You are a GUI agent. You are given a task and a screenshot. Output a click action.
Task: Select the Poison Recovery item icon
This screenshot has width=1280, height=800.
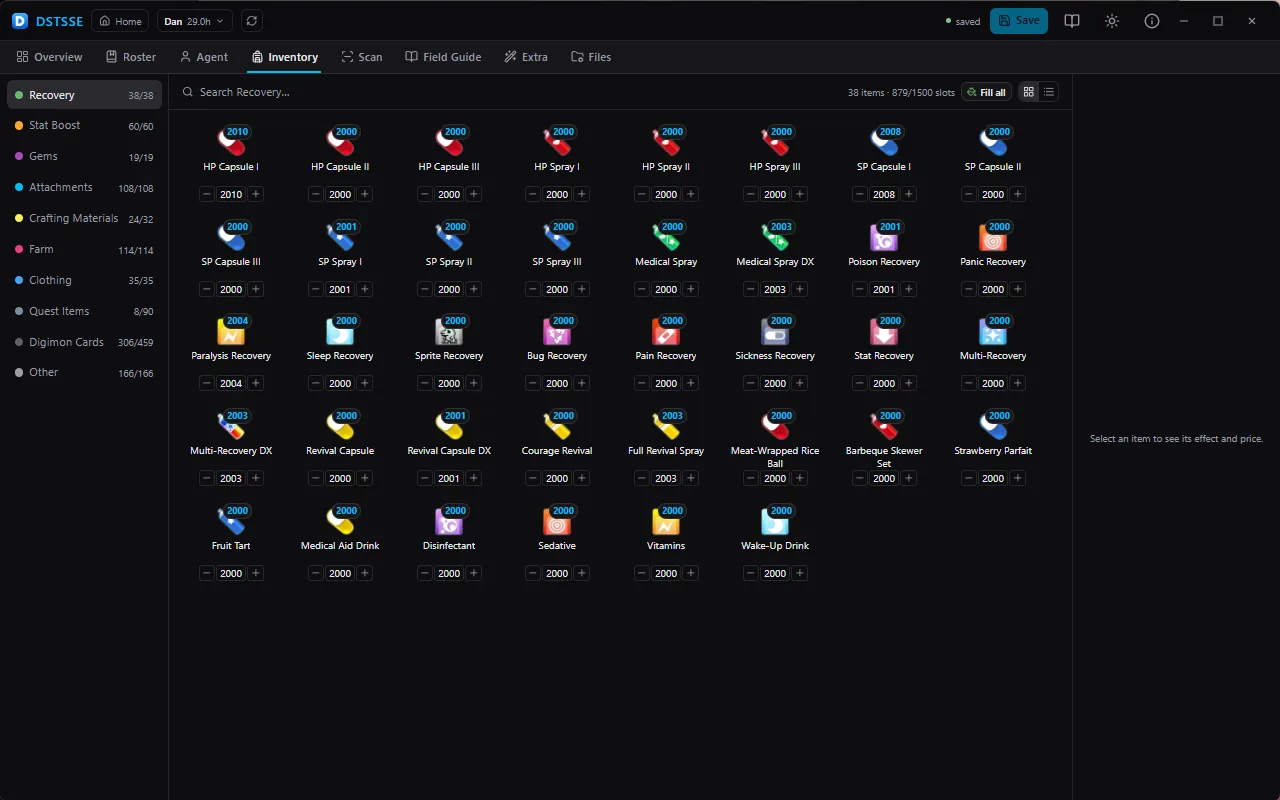(884, 237)
